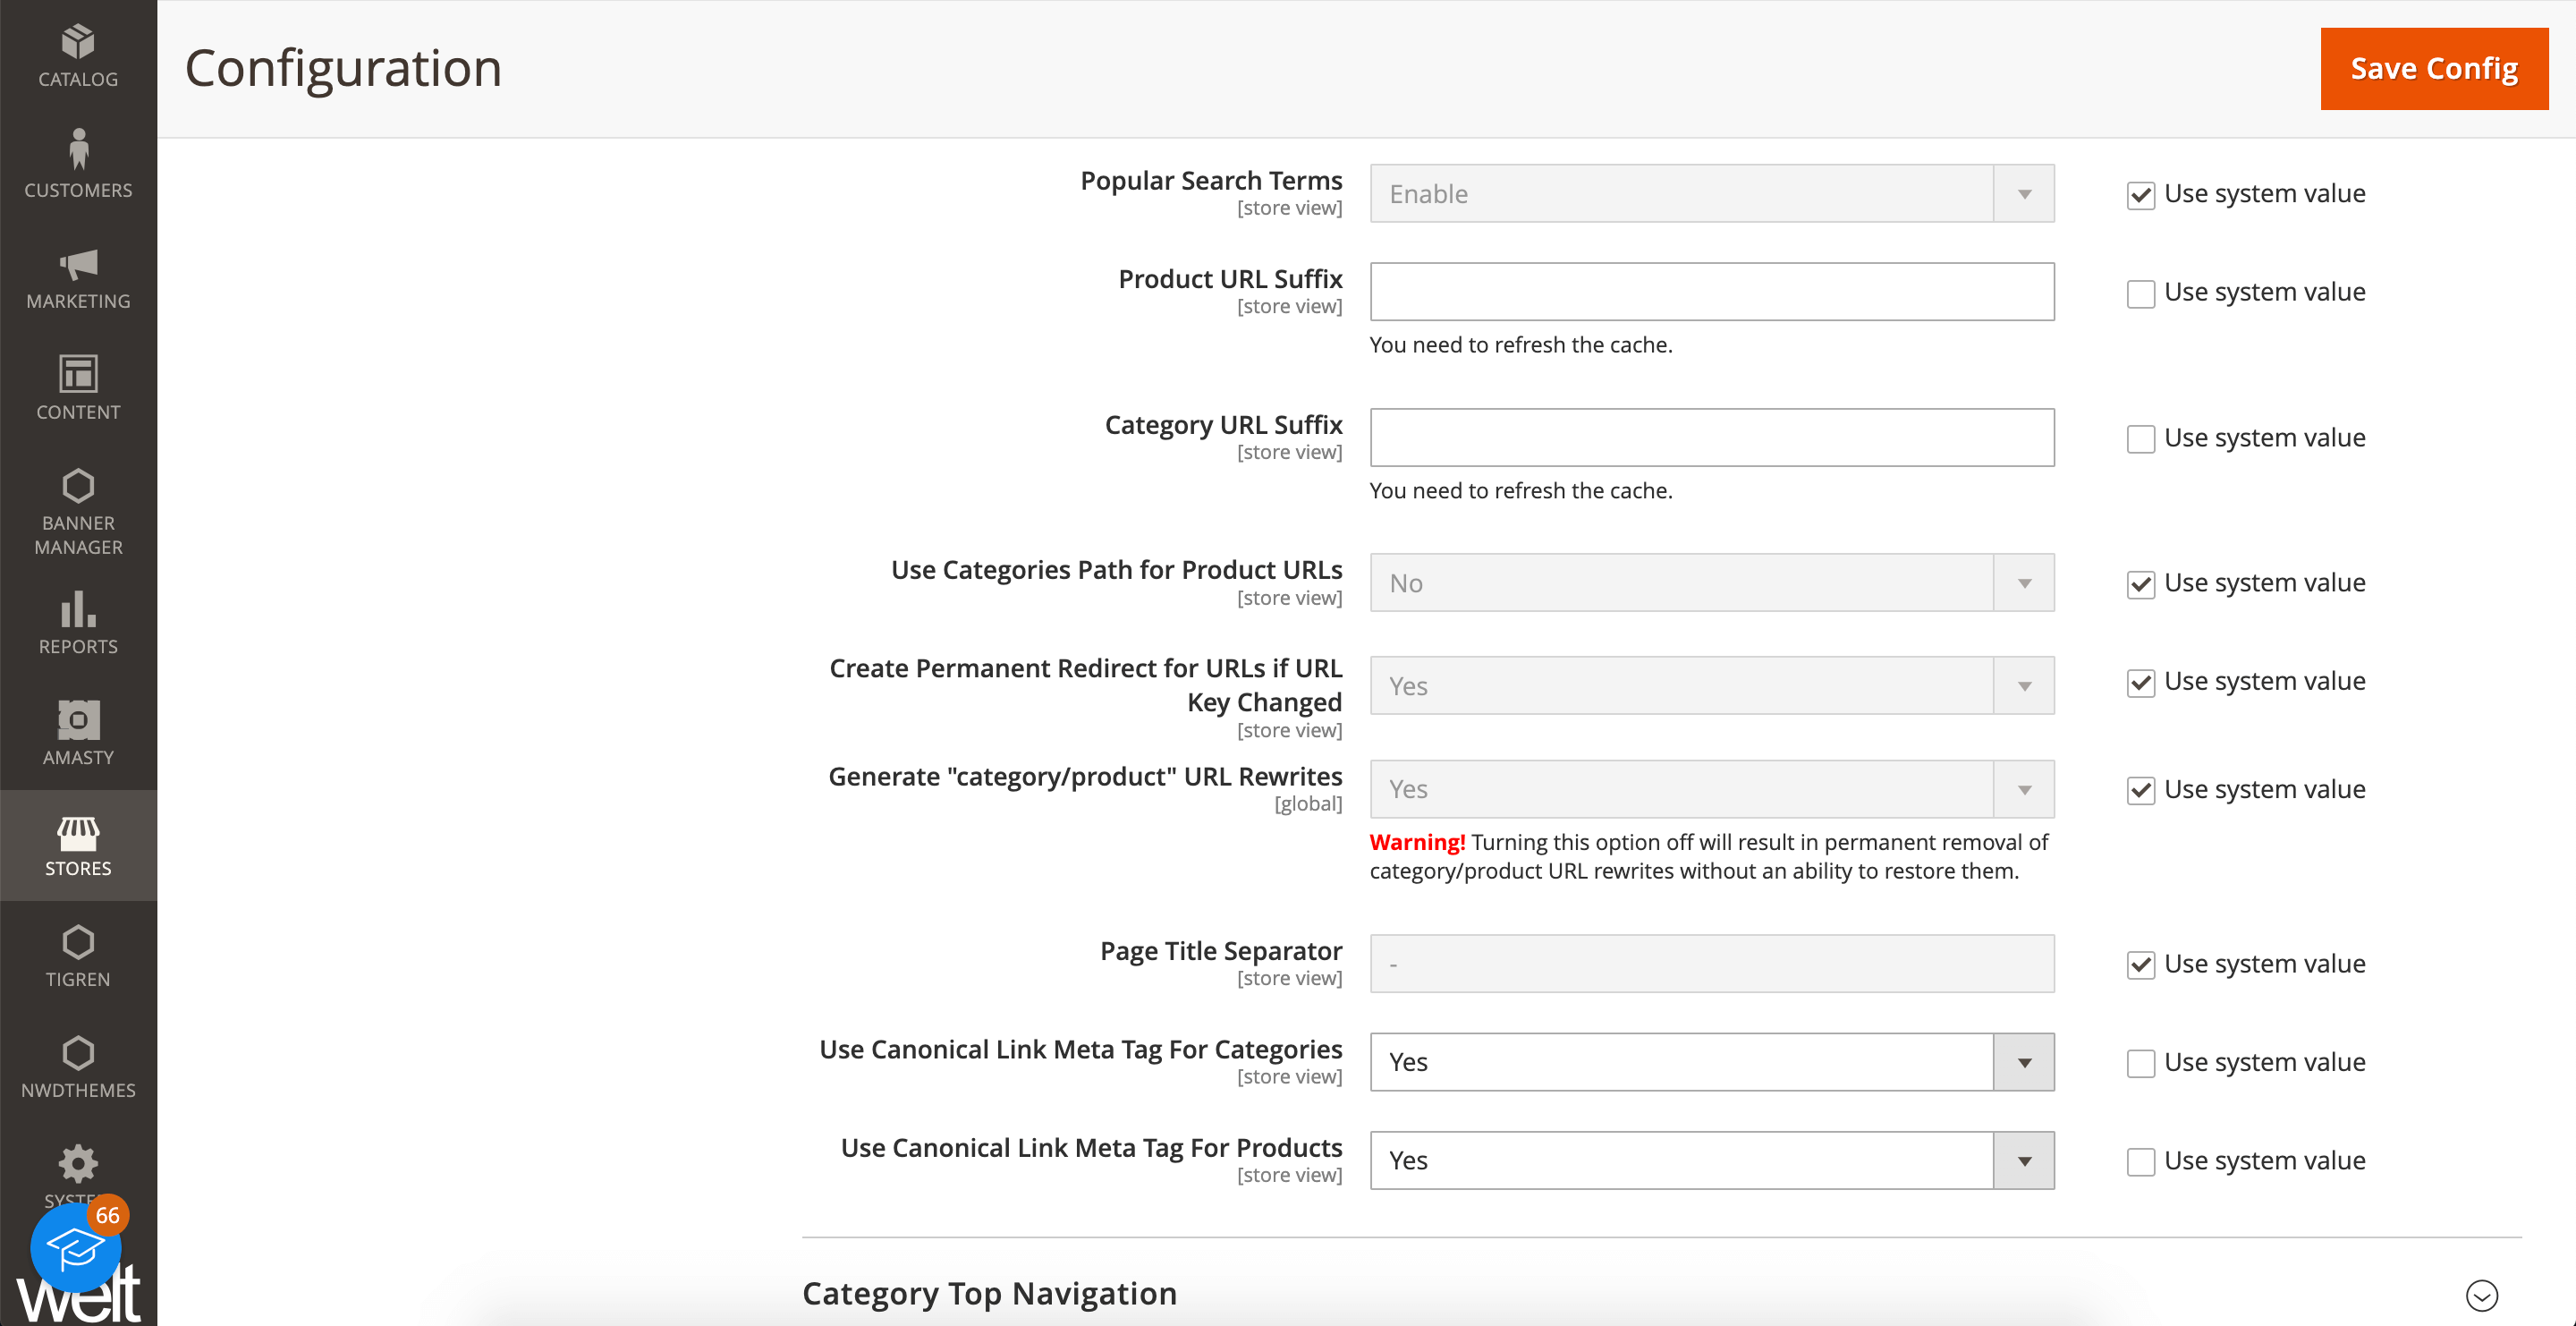
Task: Click the Page Title Separator label
Action: pos(1221,951)
